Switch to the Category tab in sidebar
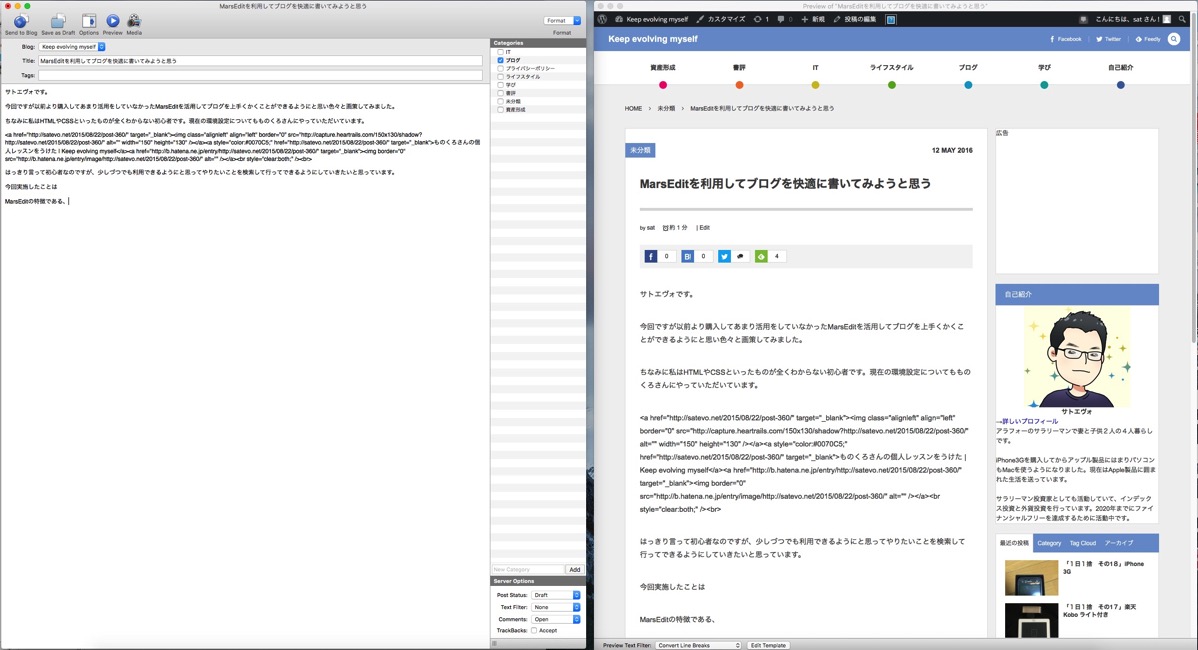Viewport: 1198px width, 650px height. (x=1049, y=543)
